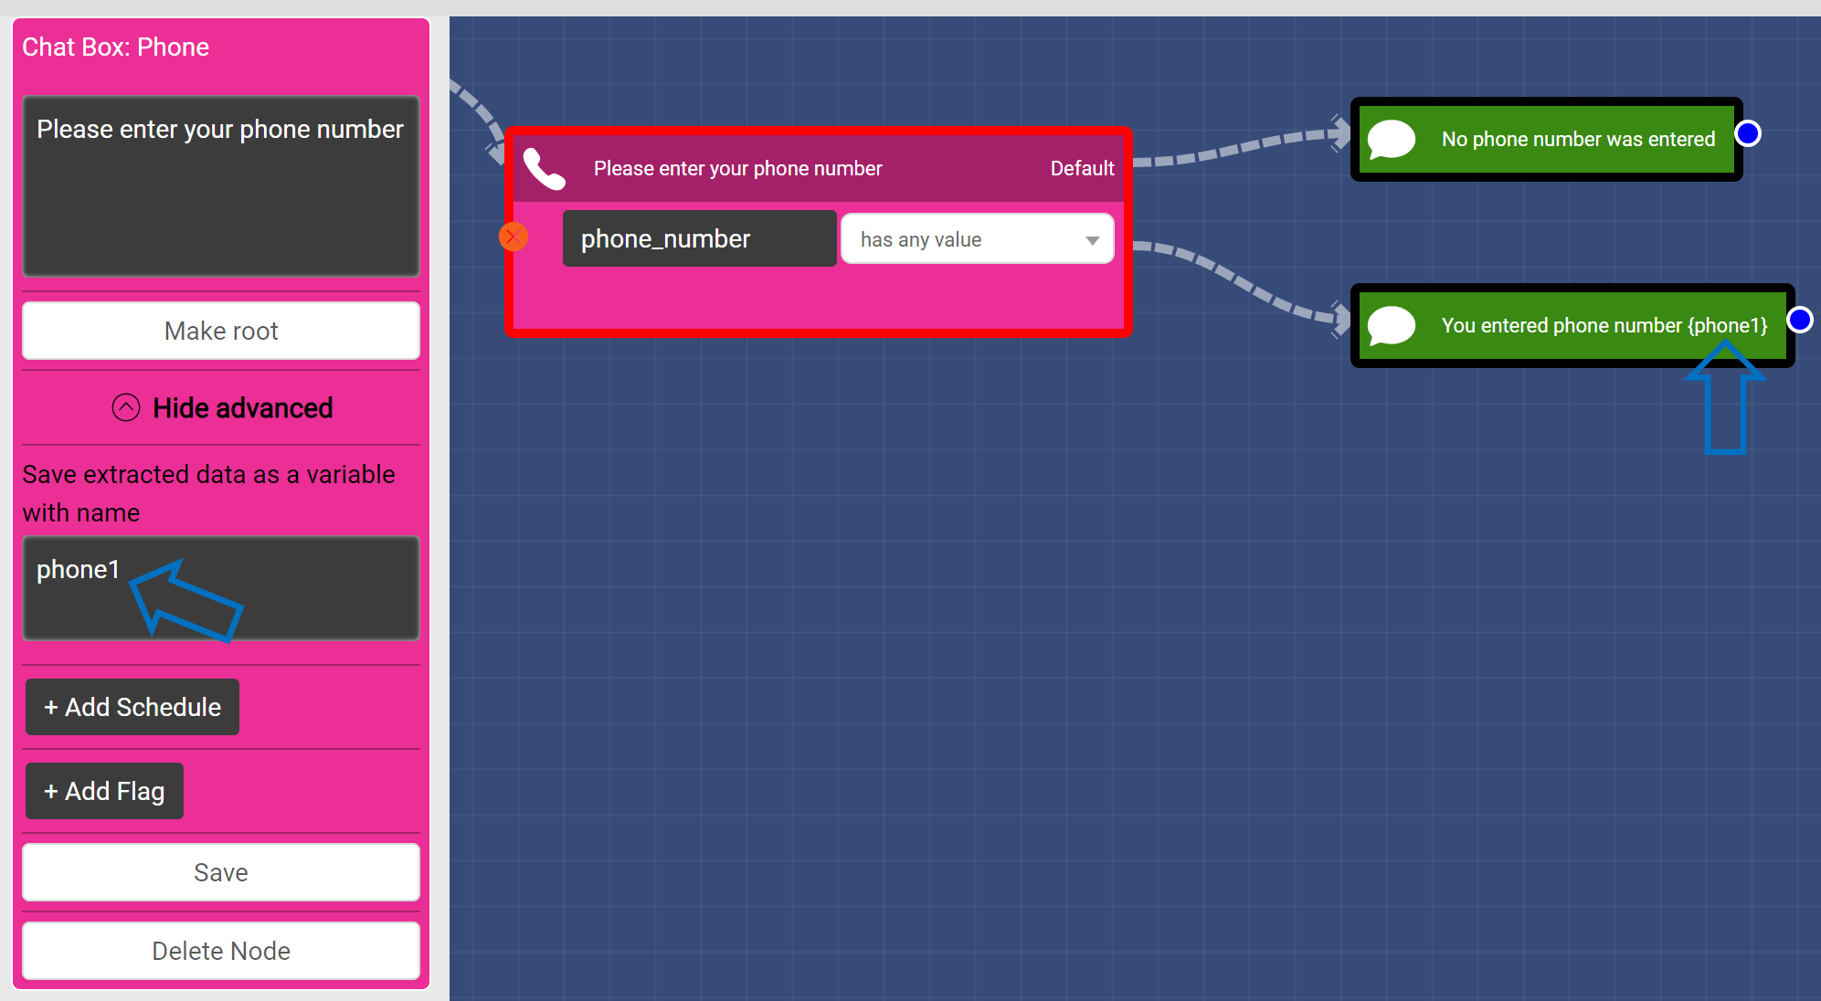Click the + Add Flag button
1821x1001 pixels.
104,791
